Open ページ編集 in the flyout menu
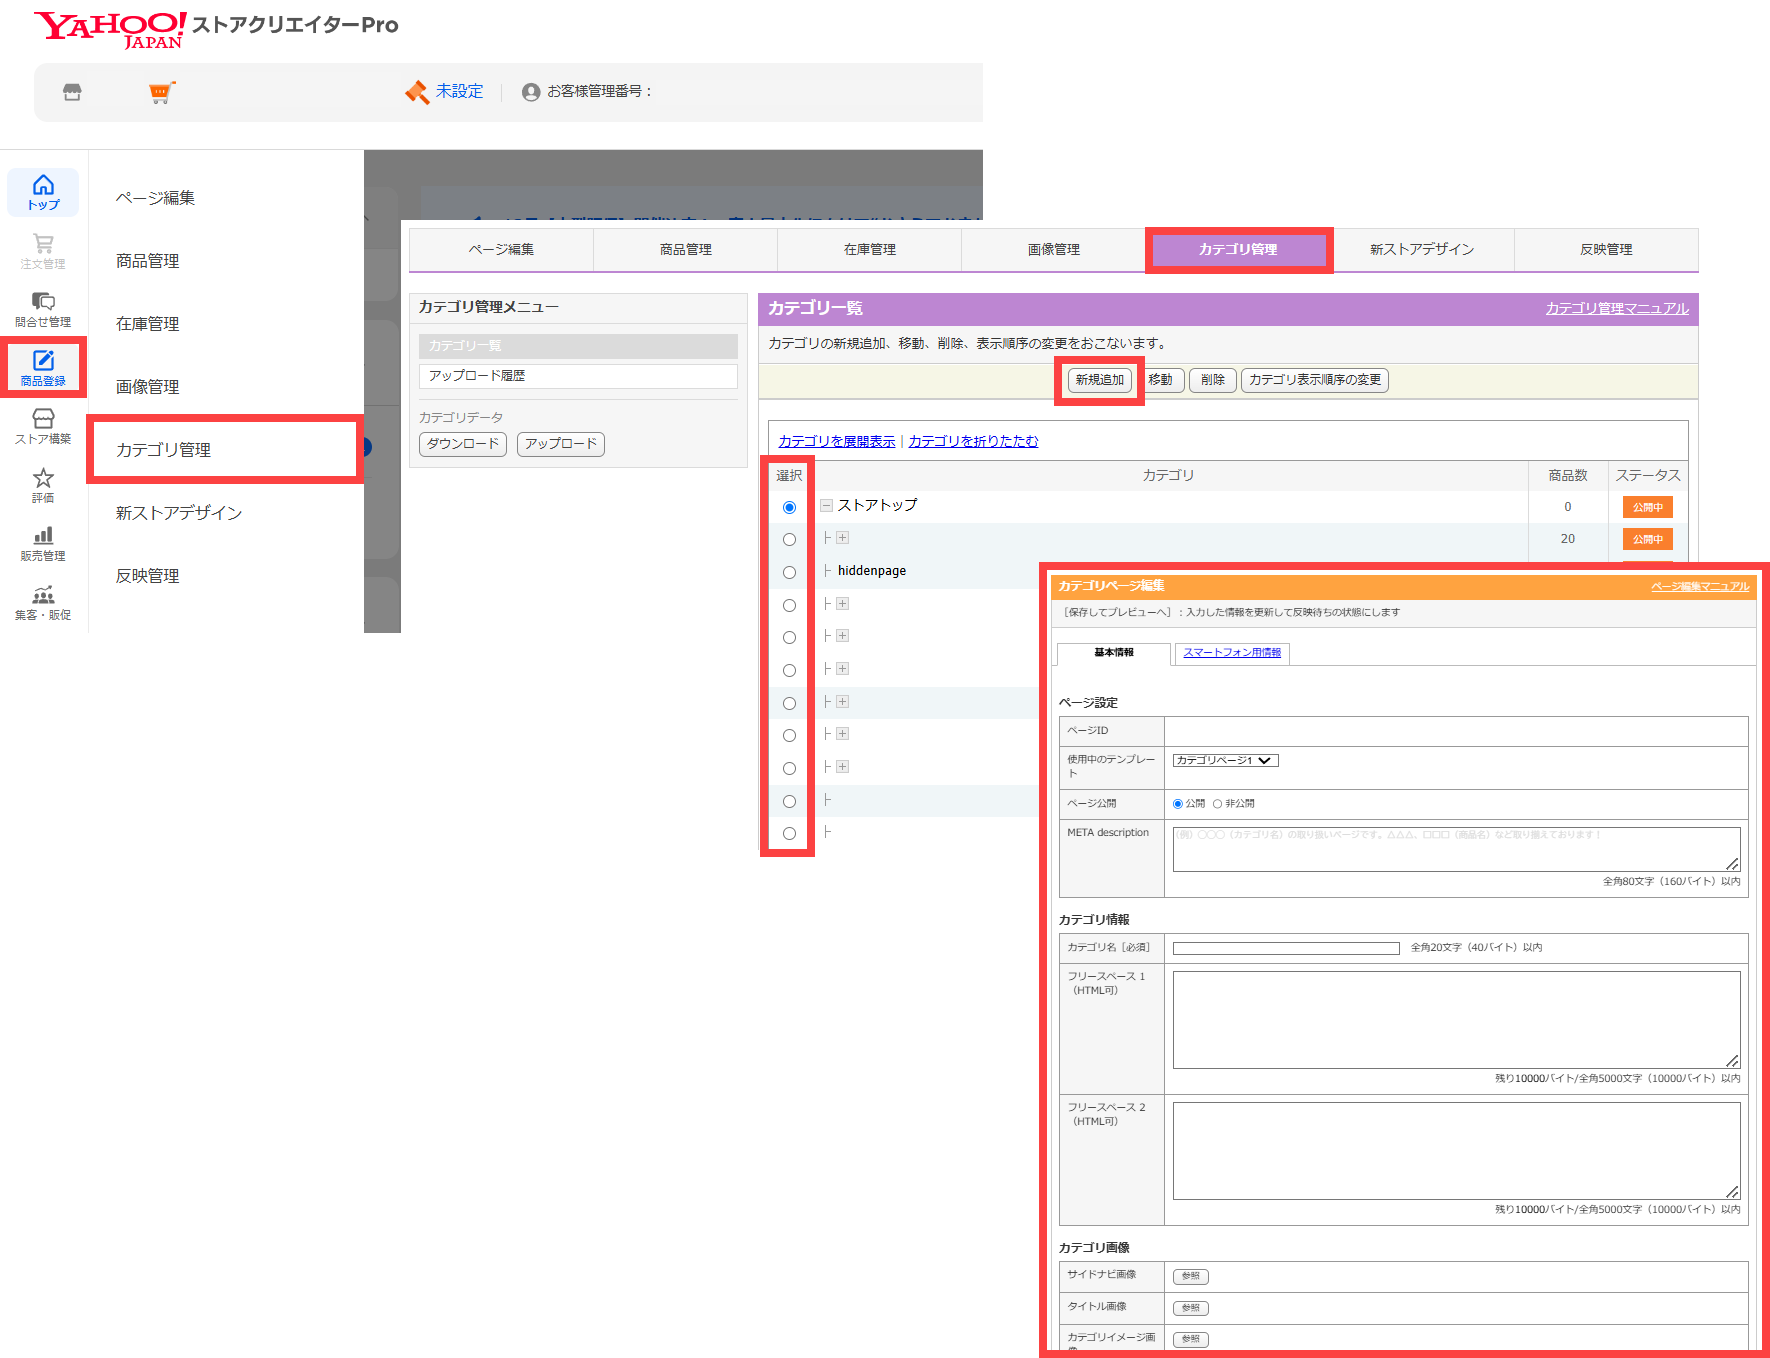 (155, 198)
